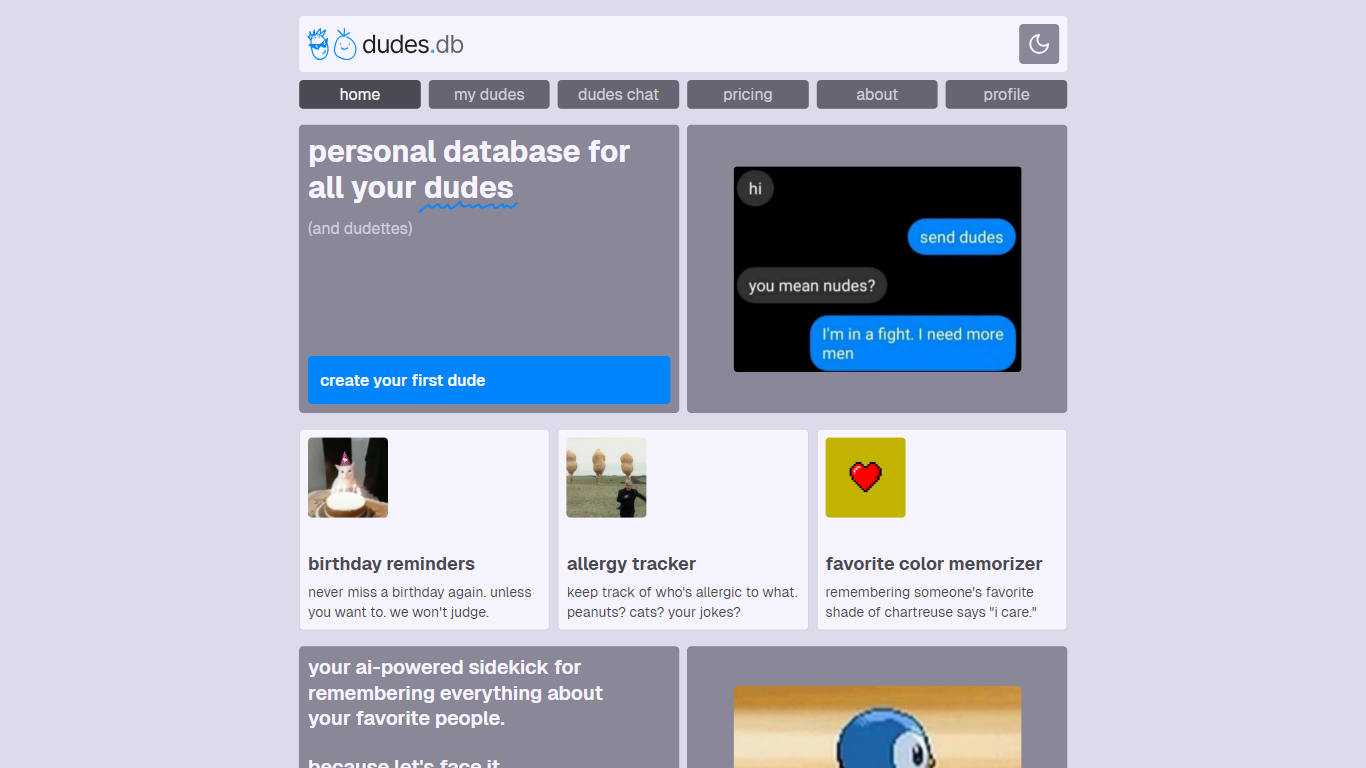Open the send dudes chat screenshot
The height and width of the screenshot is (768, 1366).
point(877,269)
